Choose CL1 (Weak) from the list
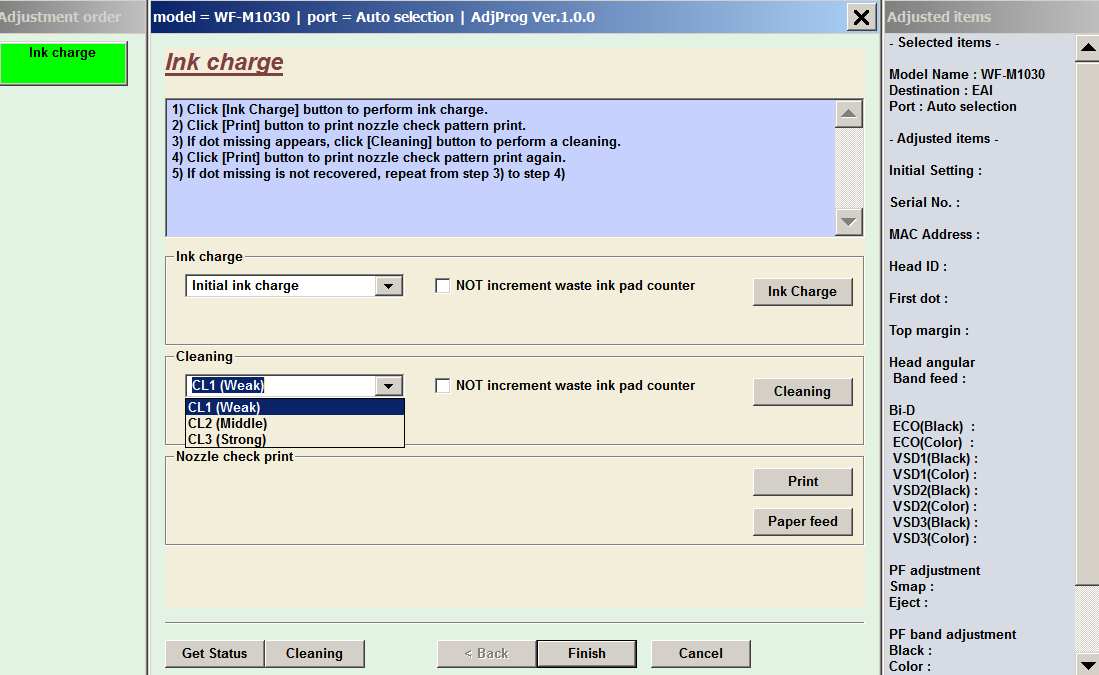This screenshot has height=675, width=1099. click(x=294, y=407)
